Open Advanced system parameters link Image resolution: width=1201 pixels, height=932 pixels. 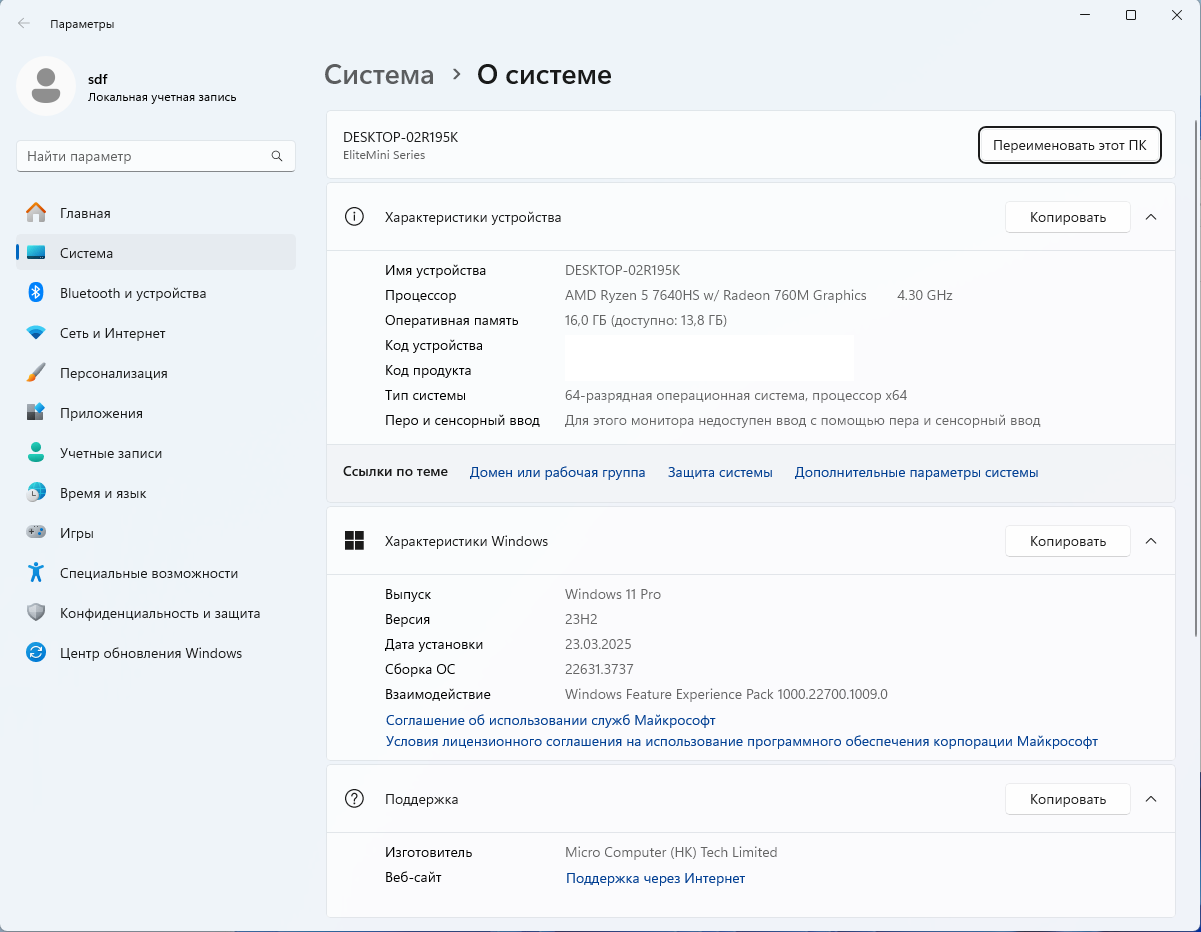pyautogui.click(x=916, y=472)
